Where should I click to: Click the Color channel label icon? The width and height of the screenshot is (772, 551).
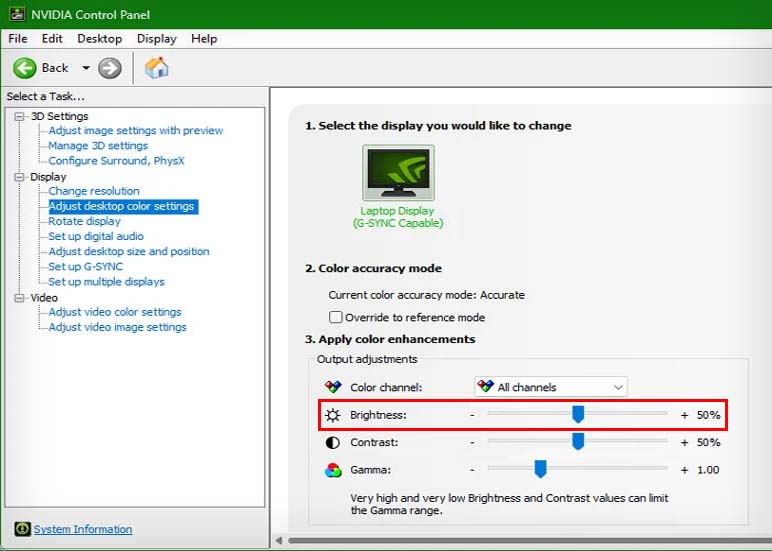(x=333, y=387)
